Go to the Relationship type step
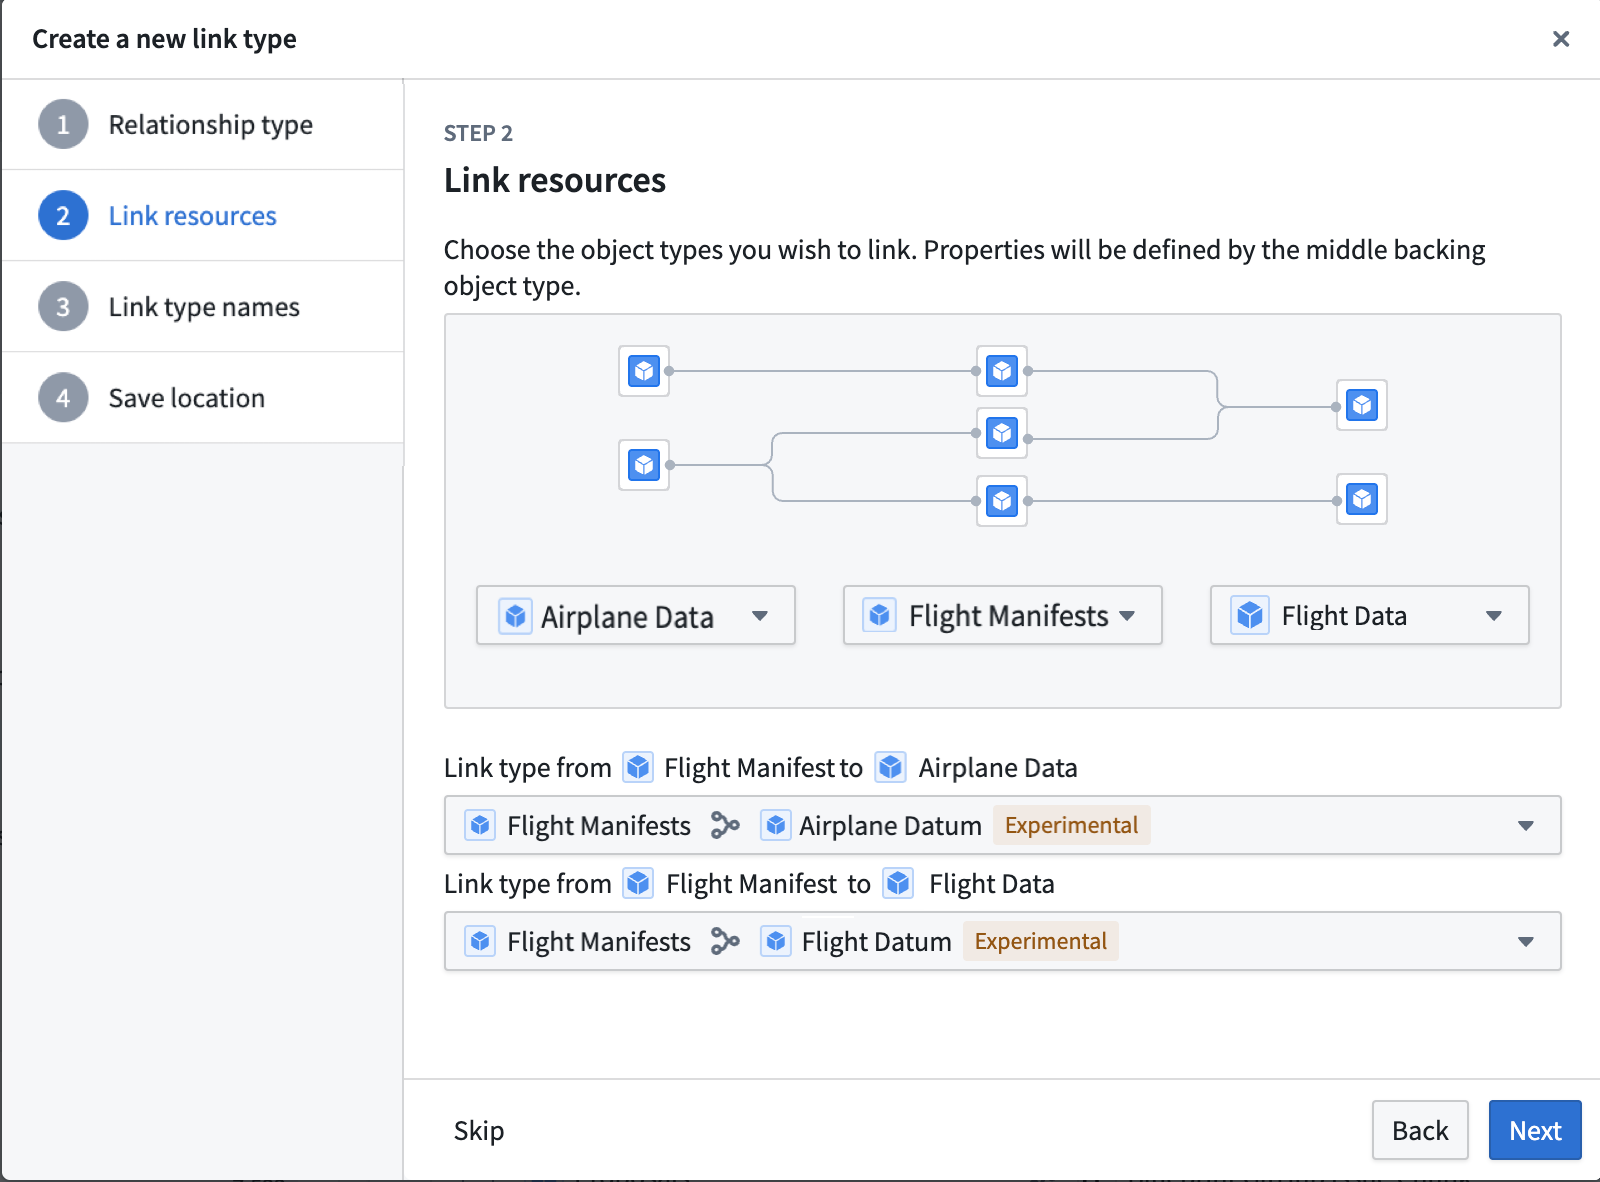This screenshot has height=1182, width=1600. (209, 124)
